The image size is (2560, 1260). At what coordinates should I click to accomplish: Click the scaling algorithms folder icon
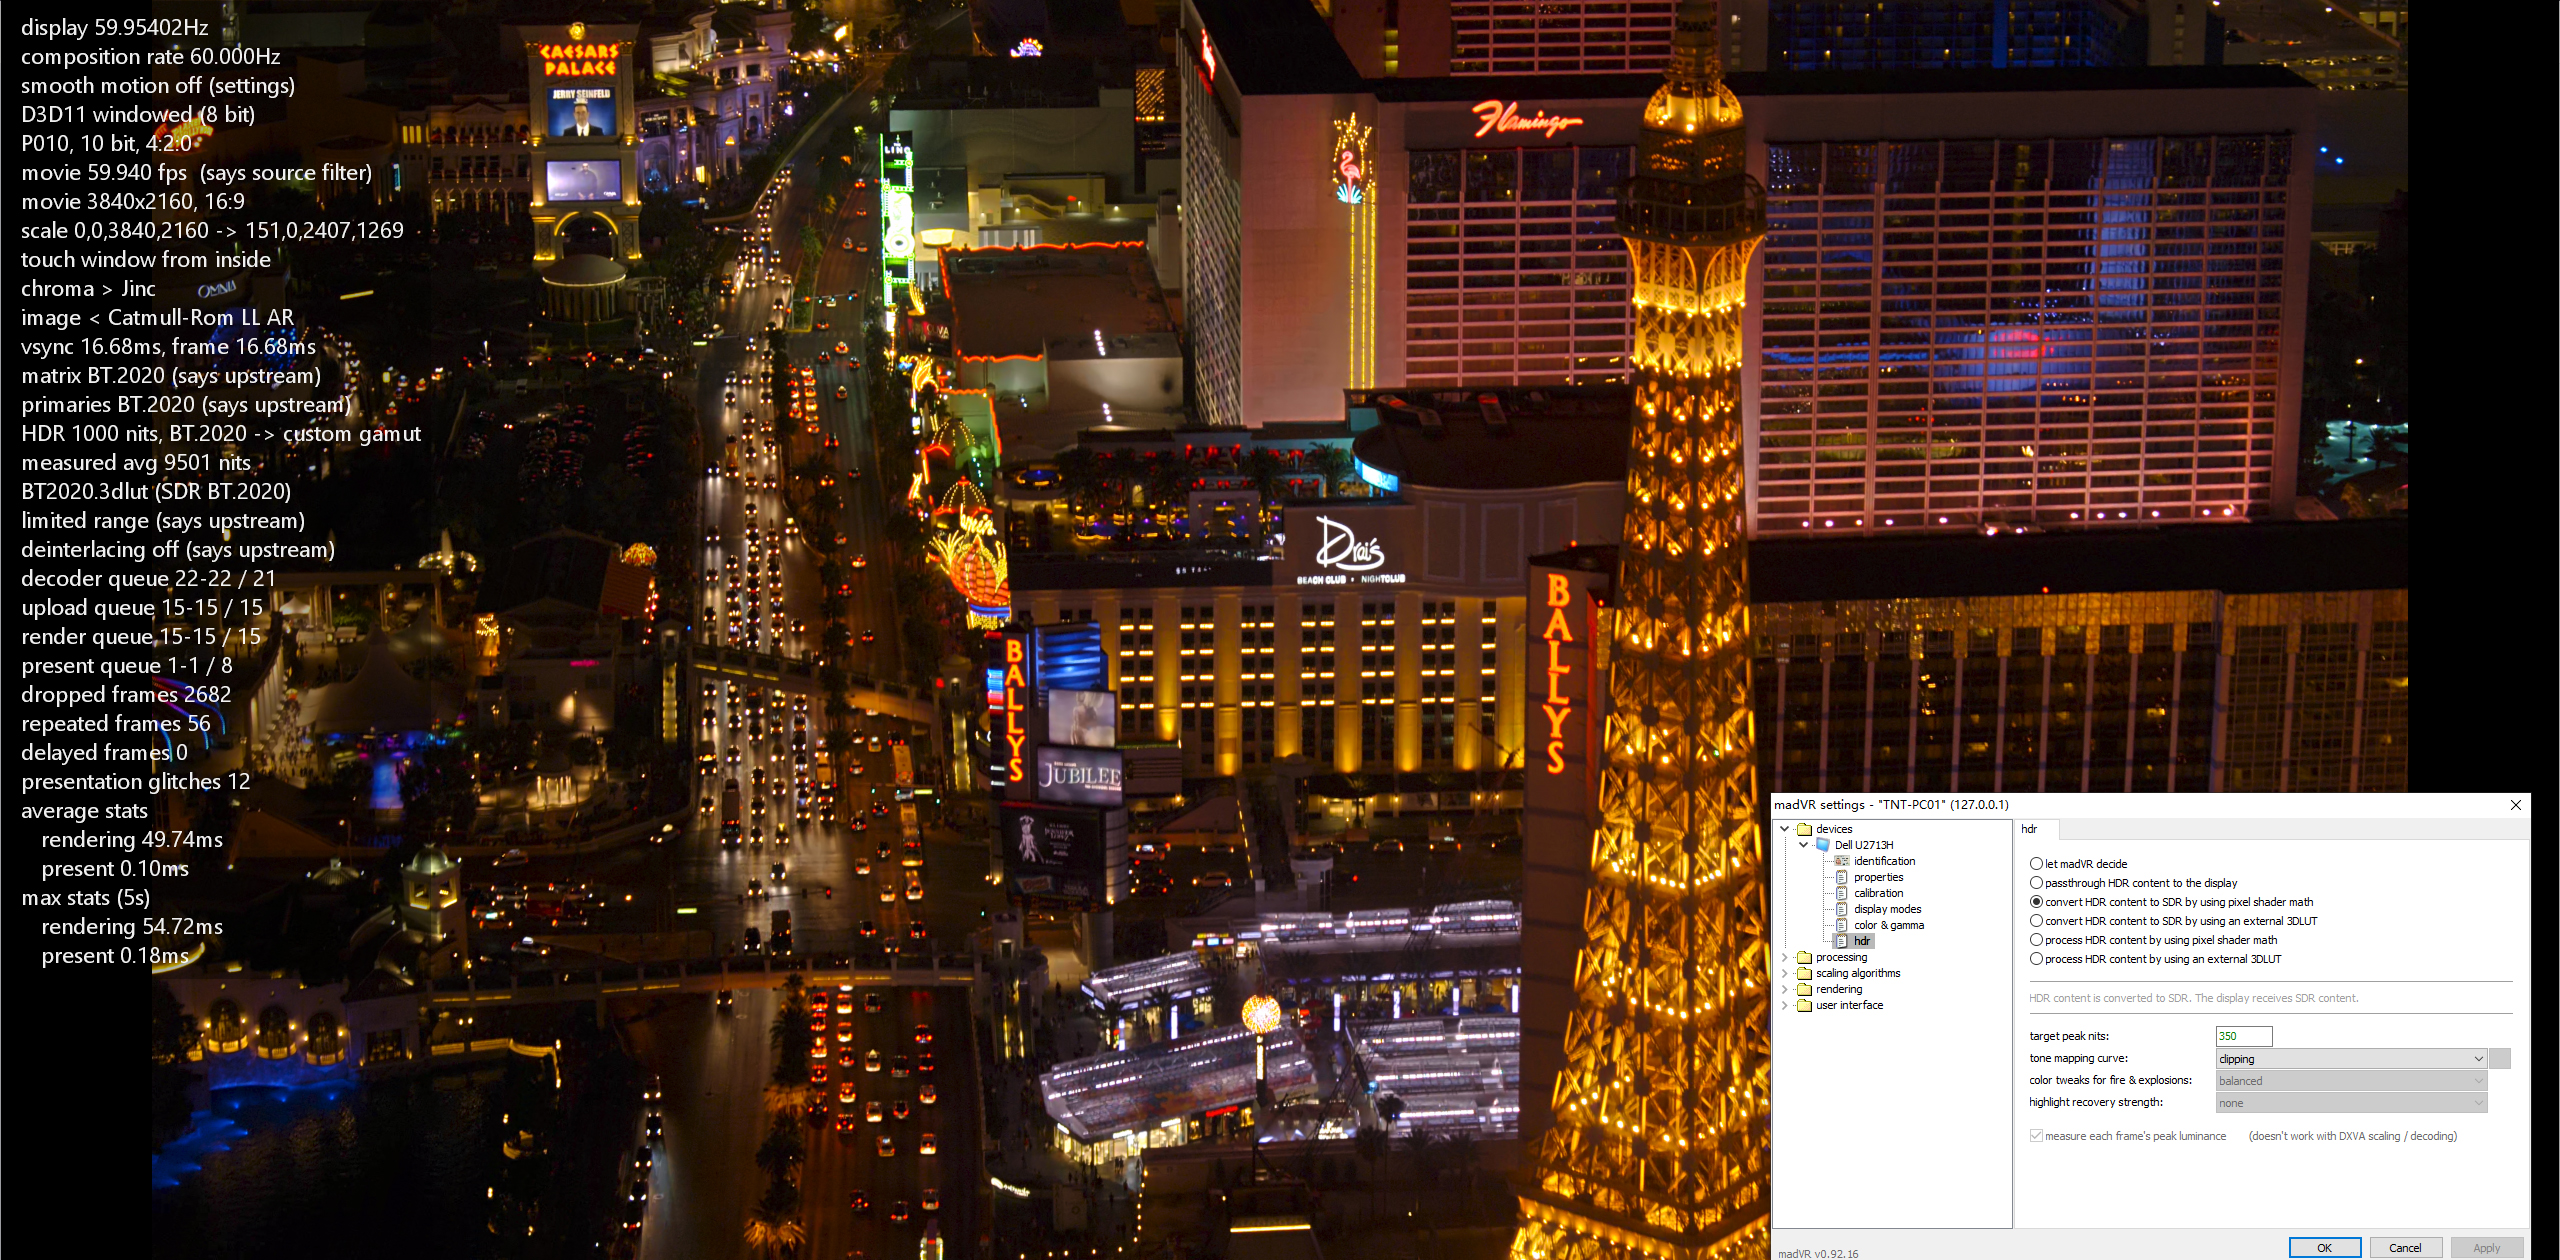pos(1804,973)
